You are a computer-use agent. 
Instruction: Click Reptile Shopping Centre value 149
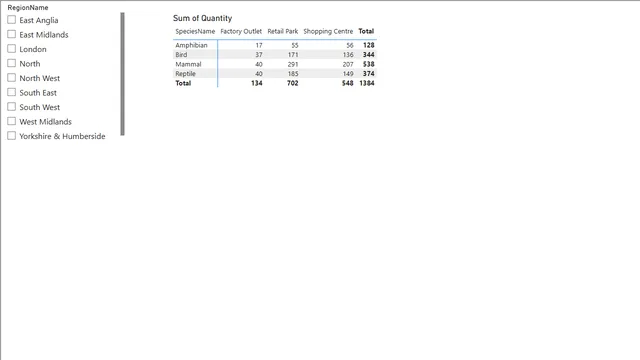click(348, 73)
